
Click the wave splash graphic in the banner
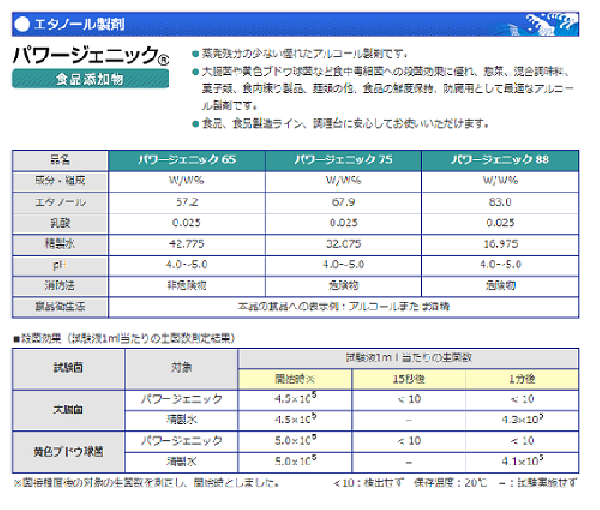545,24
